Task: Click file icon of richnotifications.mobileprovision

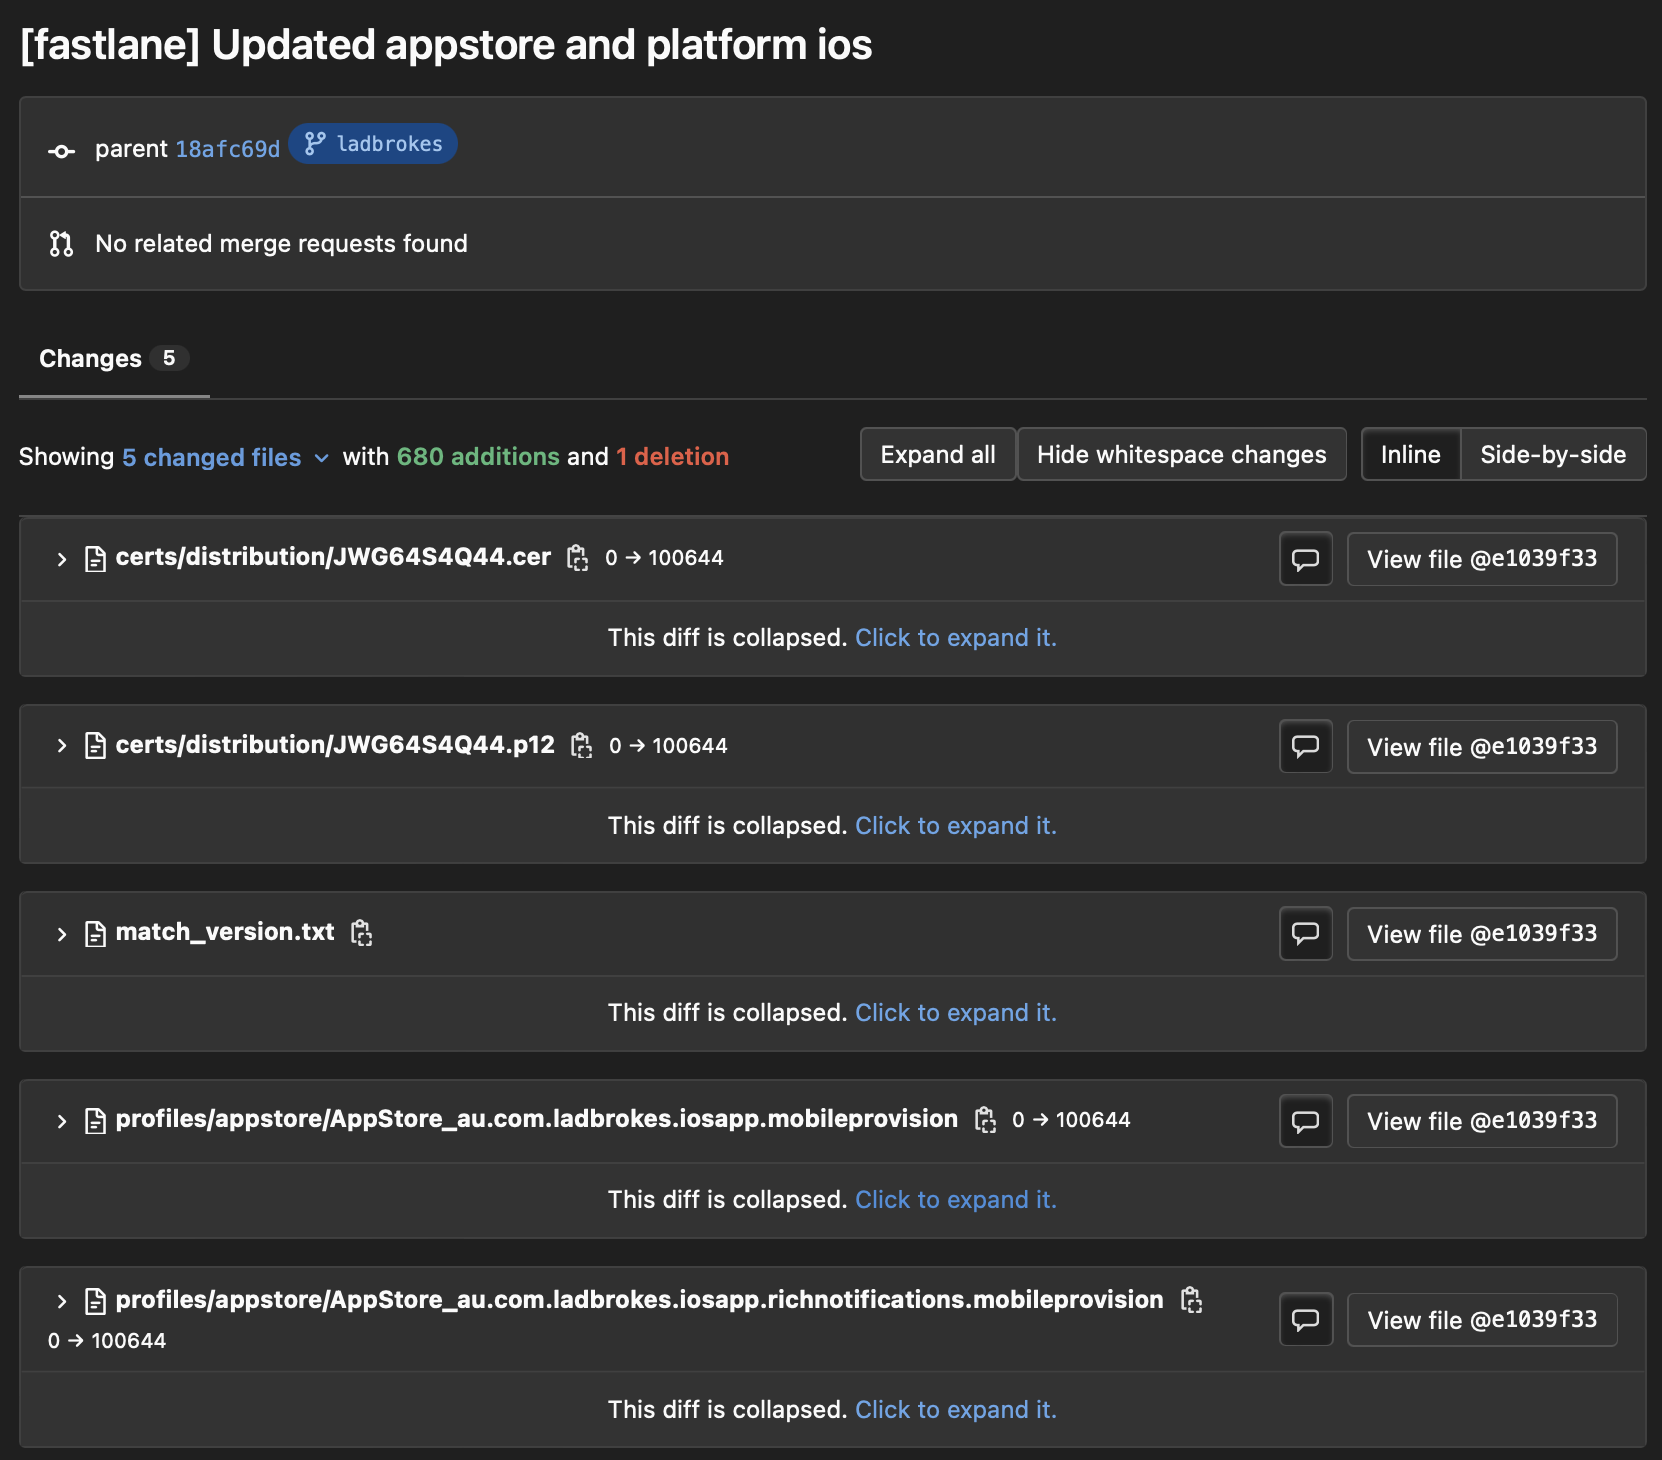Action: tap(95, 1301)
